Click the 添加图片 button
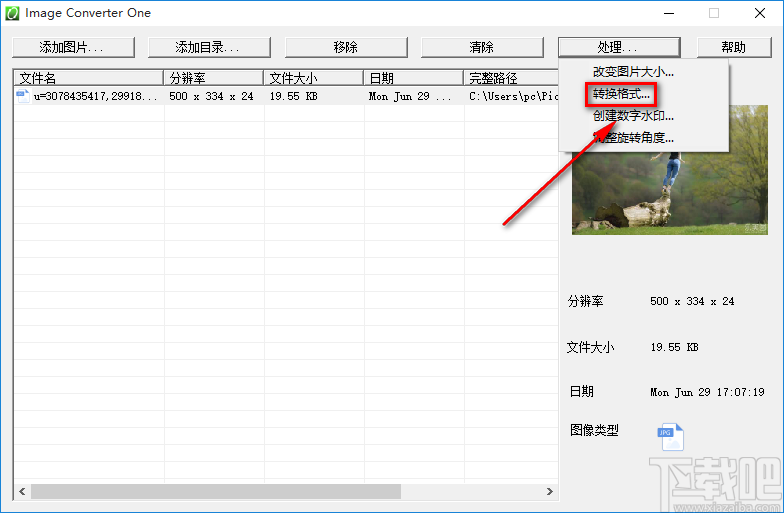The width and height of the screenshot is (784, 513). (x=73, y=48)
